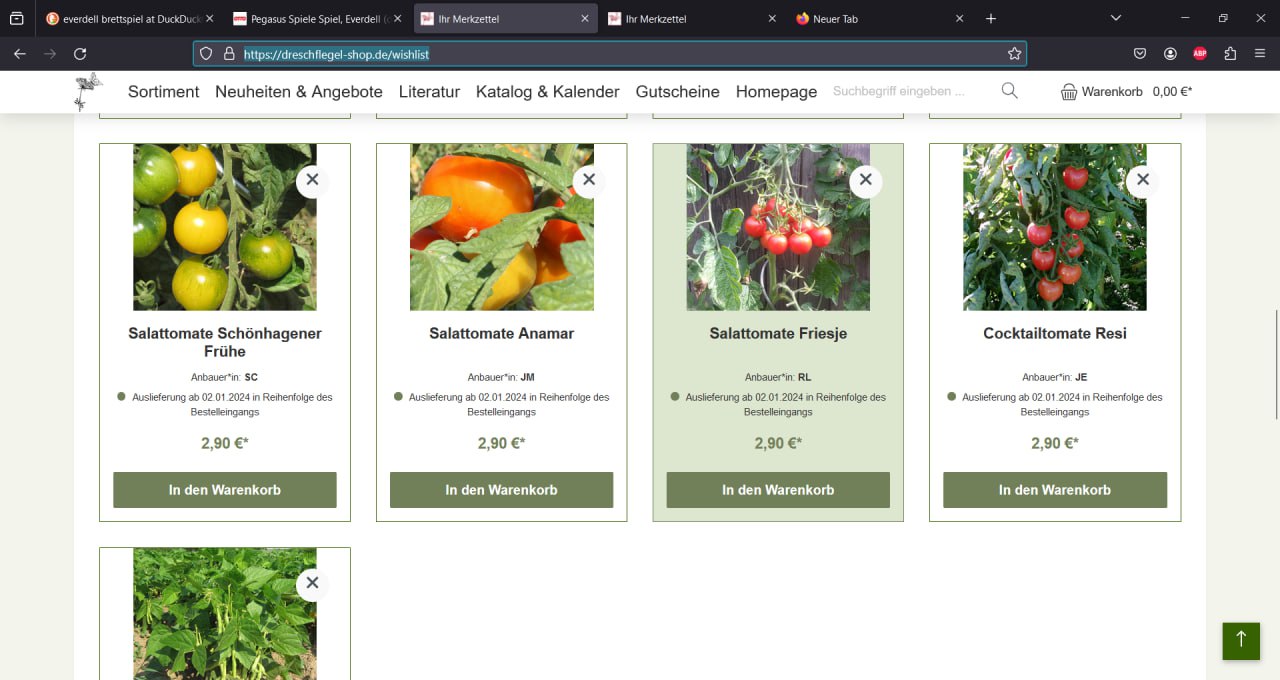Bookmark page with star icon
The width and height of the screenshot is (1280, 680).
pyautogui.click(x=1014, y=54)
